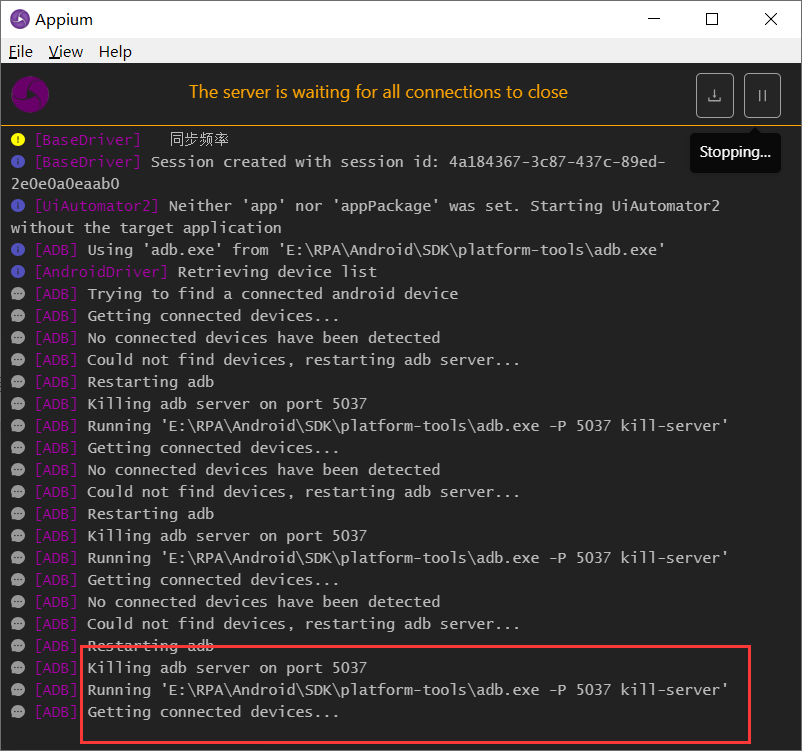Click the server status message text
Screen dimensions: 802x751
(378, 92)
